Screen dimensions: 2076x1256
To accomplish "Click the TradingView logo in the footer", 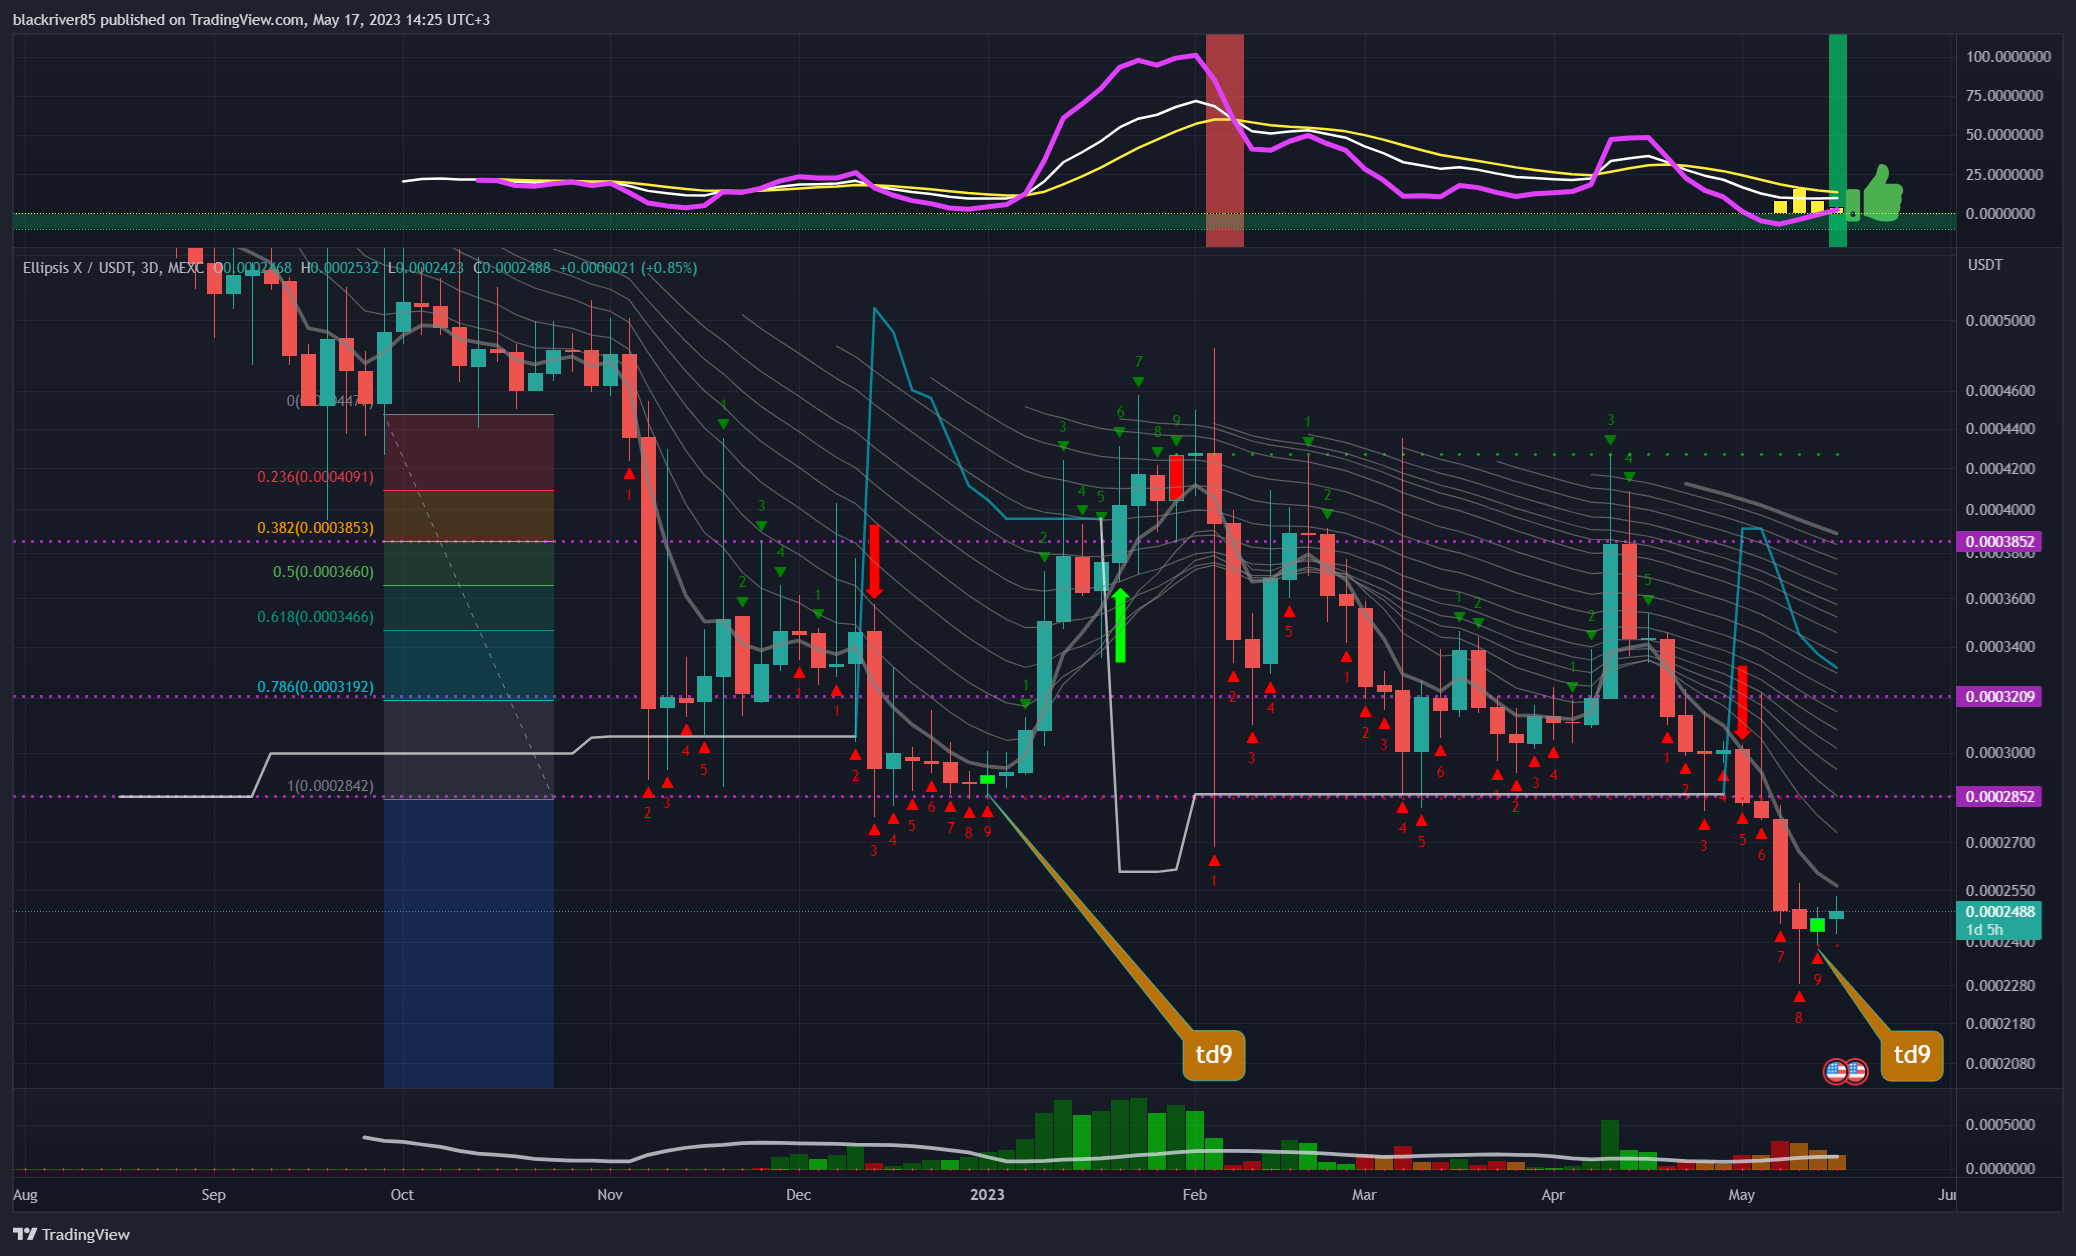I will tap(71, 1234).
